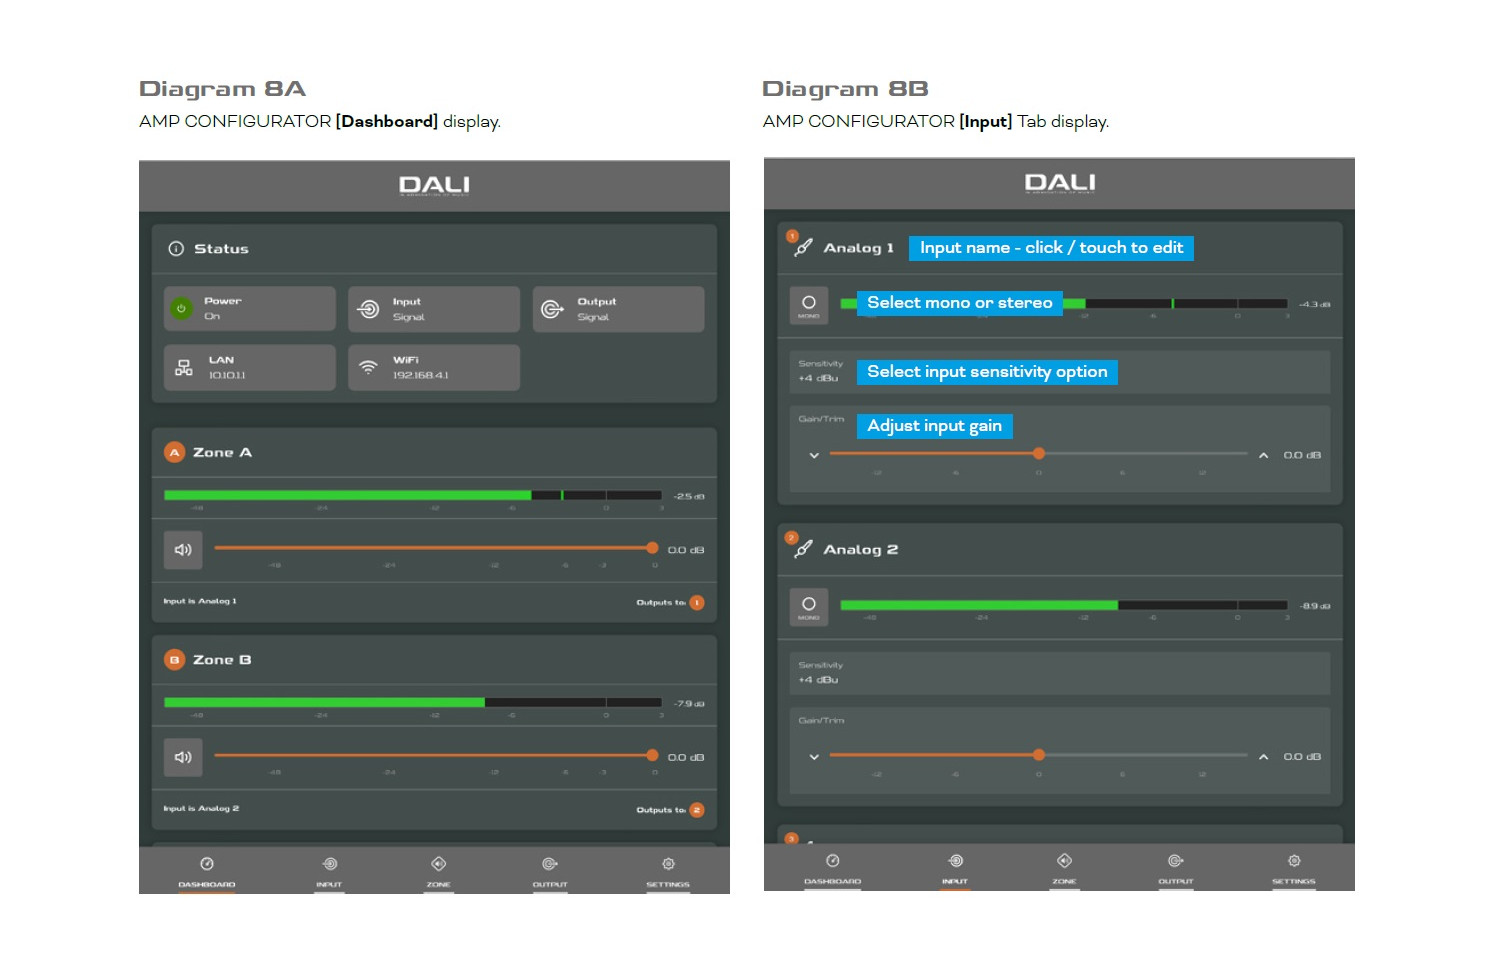The image size is (1500, 972).
Task: Increase Analog 2 gain with up chevron
Action: point(1264,757)
